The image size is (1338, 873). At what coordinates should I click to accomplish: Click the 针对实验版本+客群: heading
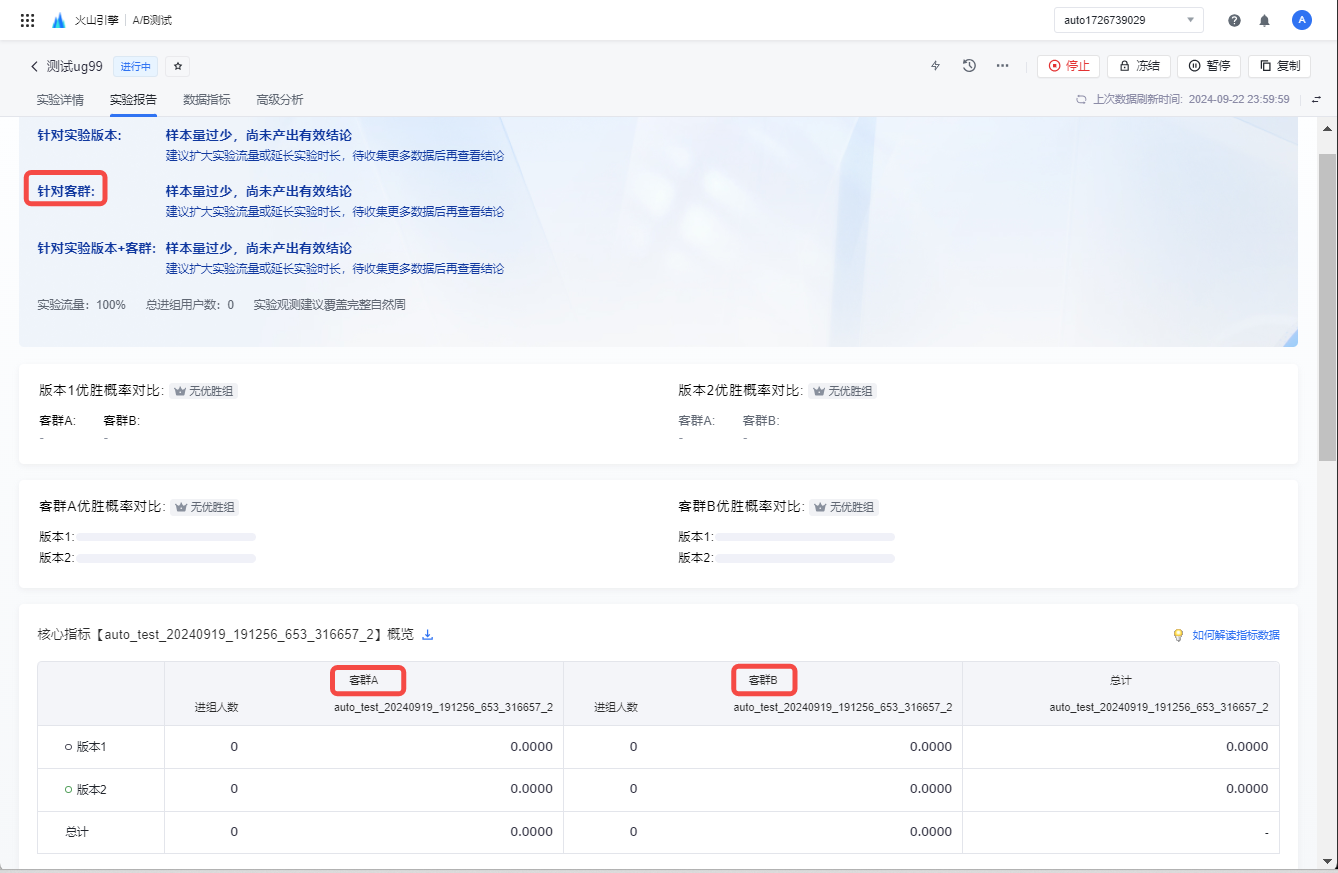[x=97, y=248]
